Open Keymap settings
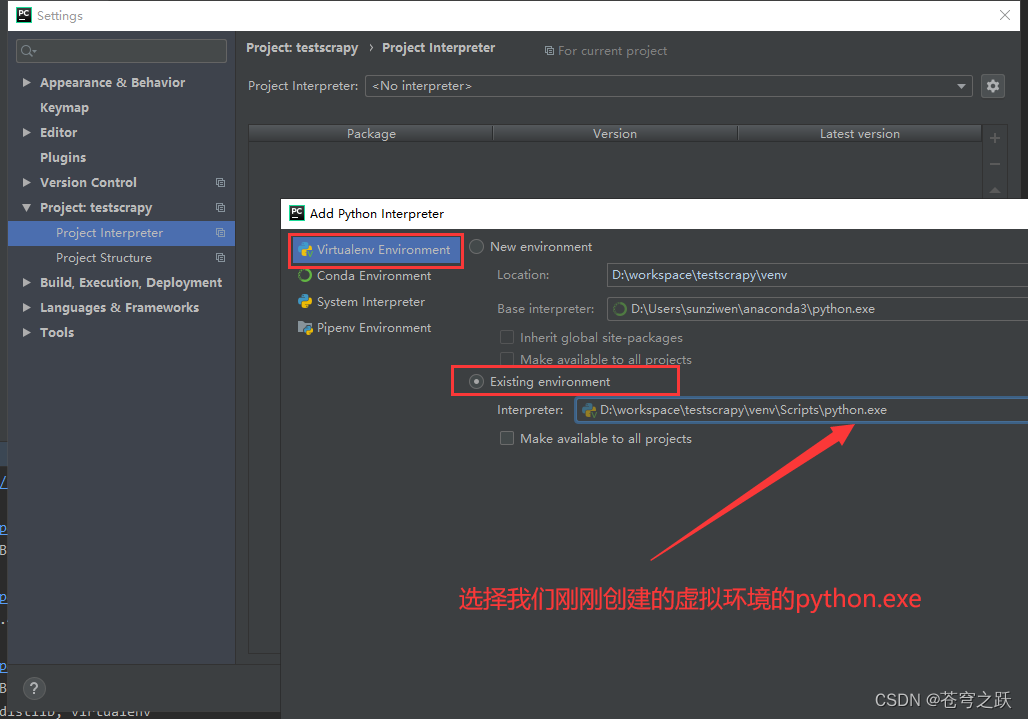Image resolution: width=1028 pixels, height=719 pixels. 64,107
